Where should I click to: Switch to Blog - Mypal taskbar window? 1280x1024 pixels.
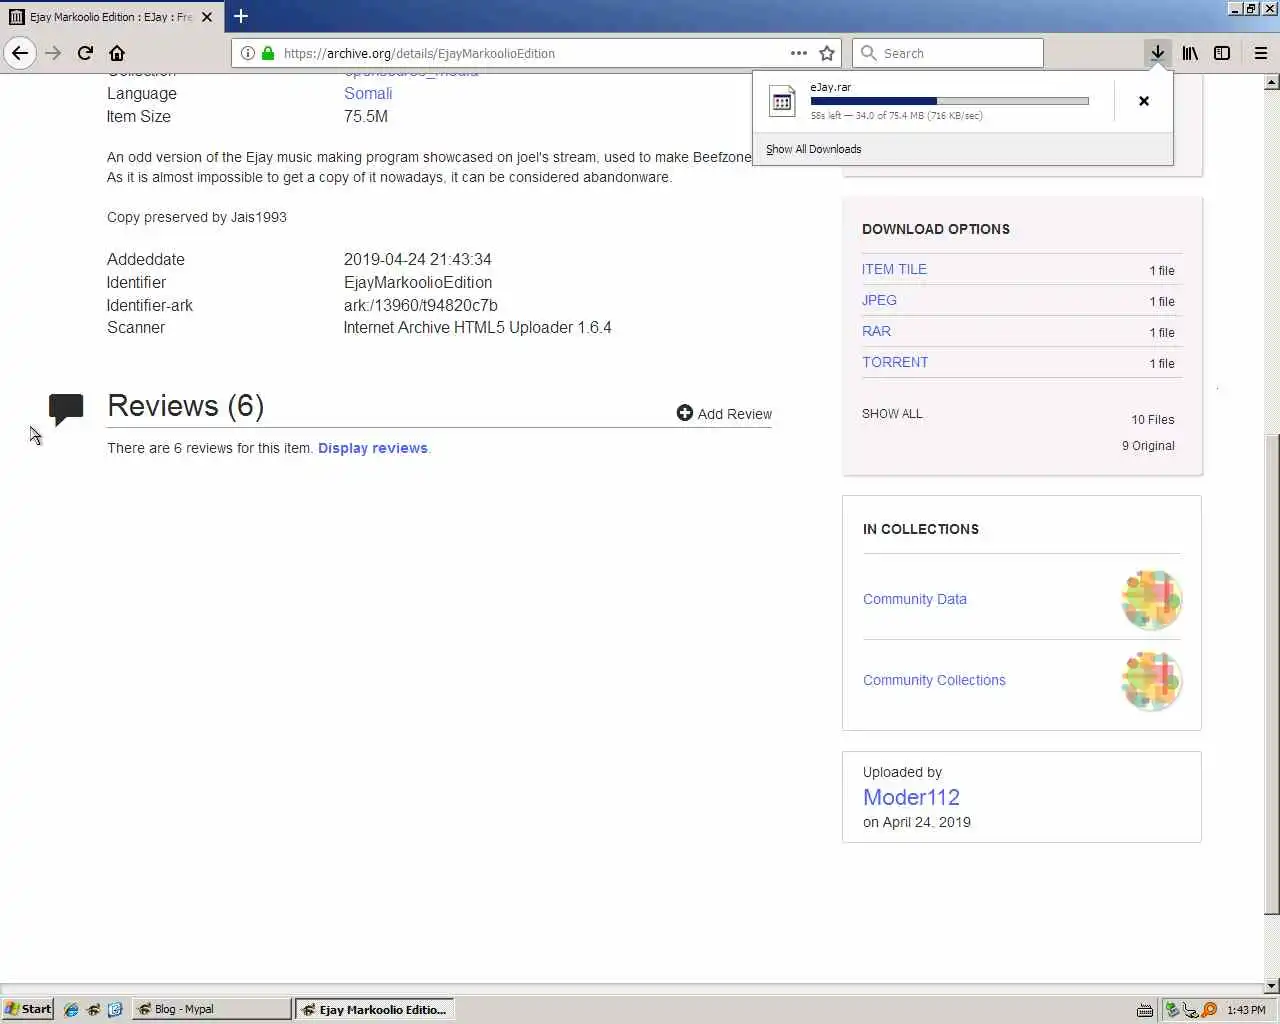point(211,1009)
